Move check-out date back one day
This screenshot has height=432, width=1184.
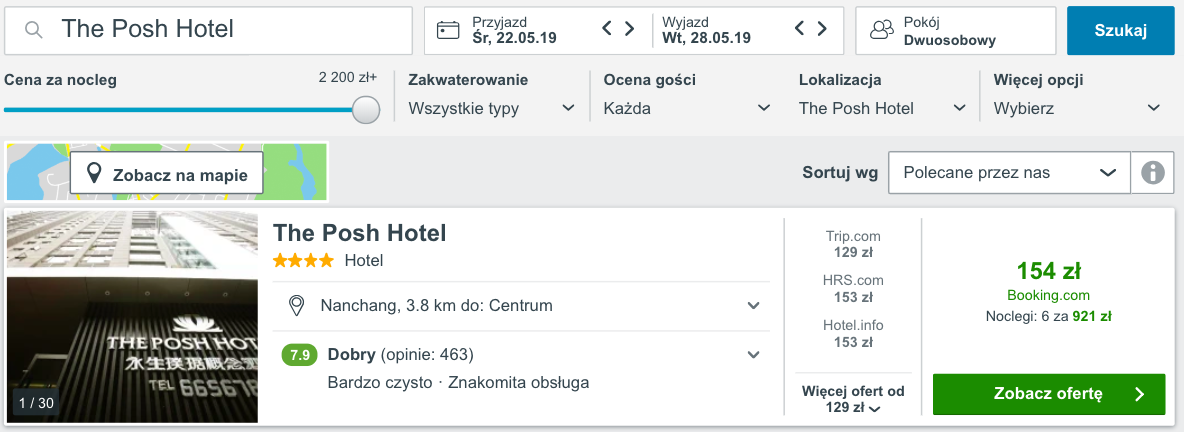click(799, 30)
